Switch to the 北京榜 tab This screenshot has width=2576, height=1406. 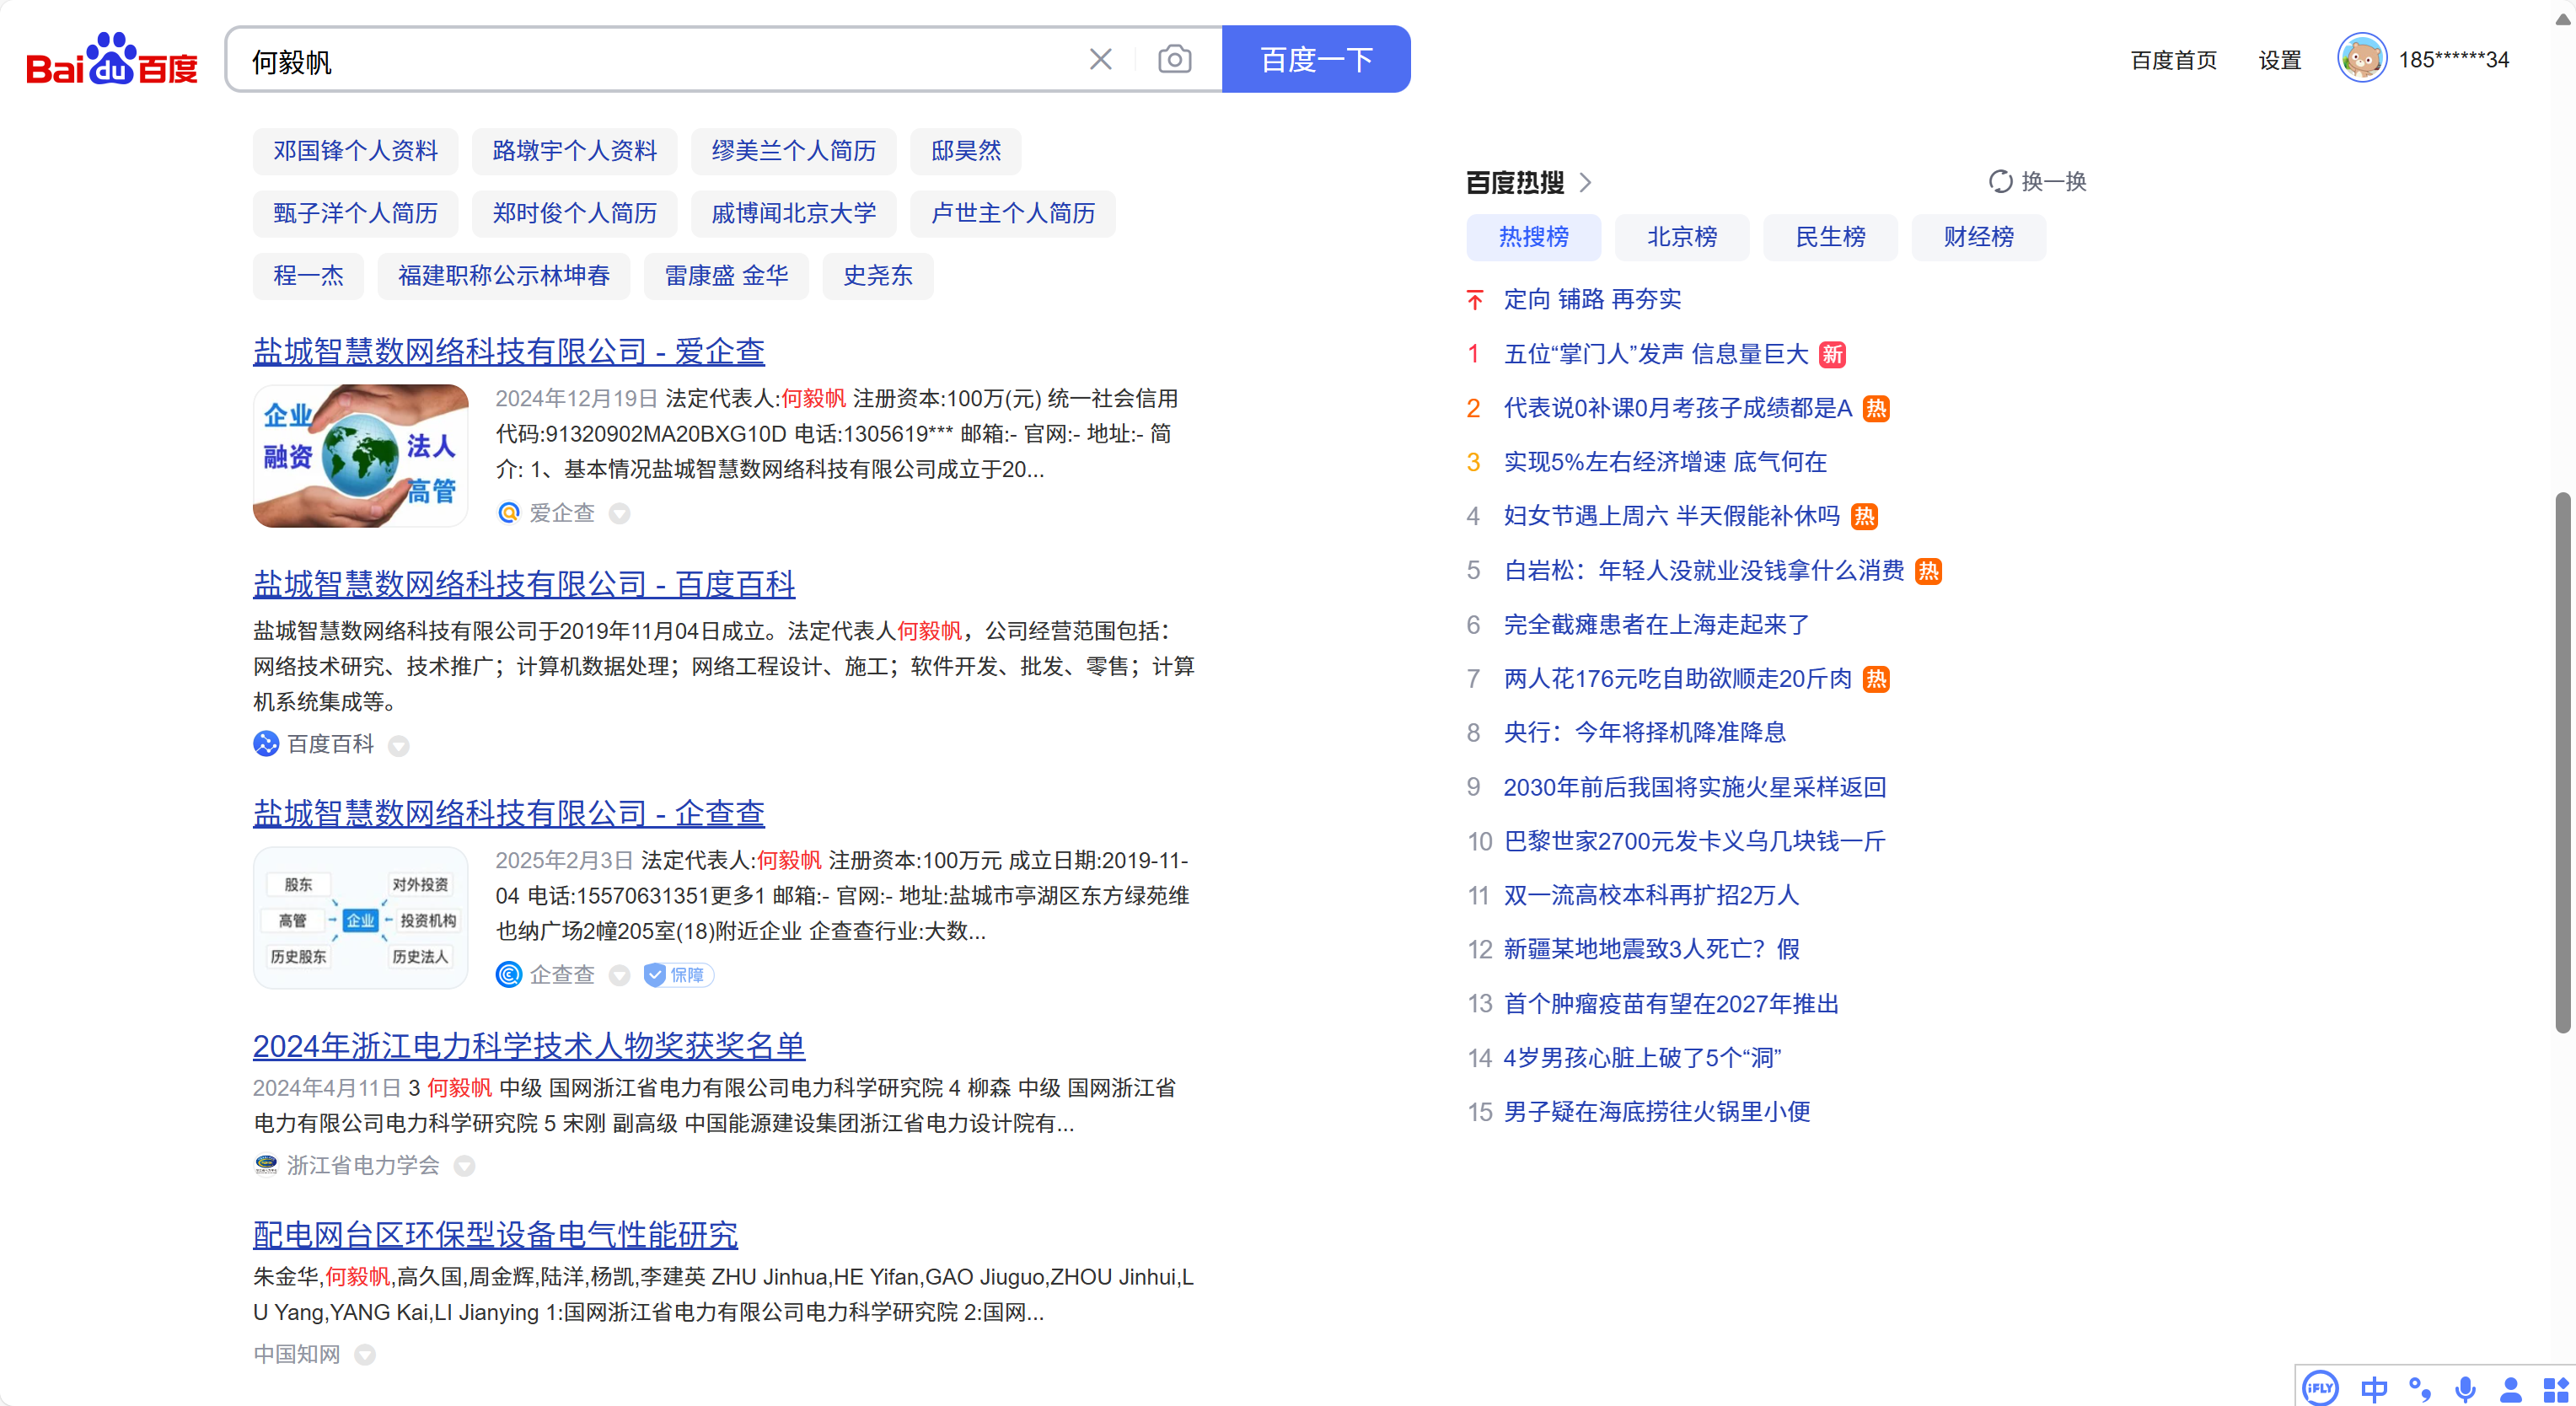click(1681, 237)
